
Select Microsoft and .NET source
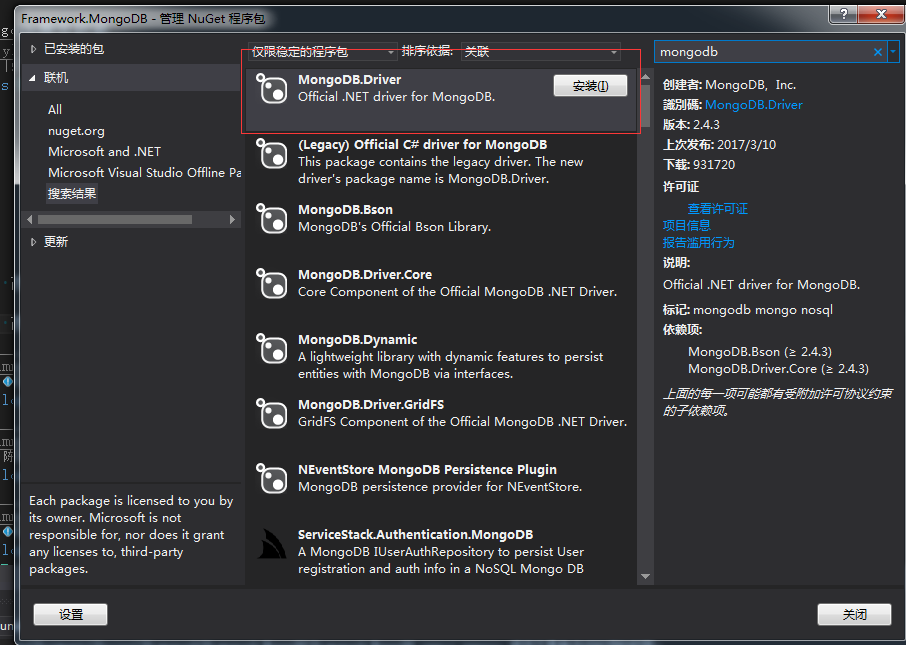pos(104,152)
